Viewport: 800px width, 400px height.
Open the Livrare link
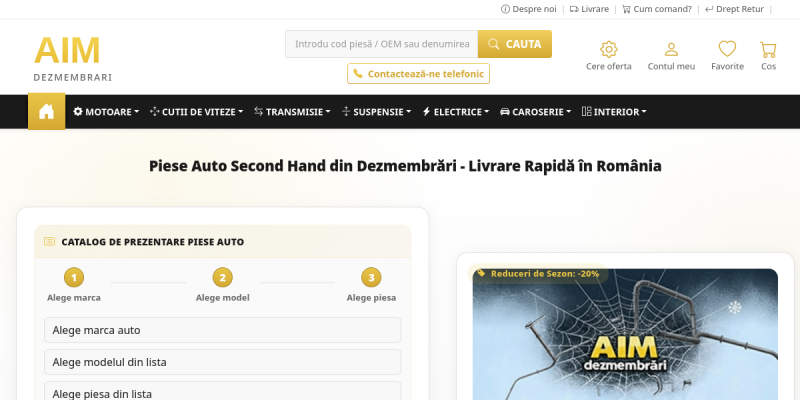pos(589,9)
